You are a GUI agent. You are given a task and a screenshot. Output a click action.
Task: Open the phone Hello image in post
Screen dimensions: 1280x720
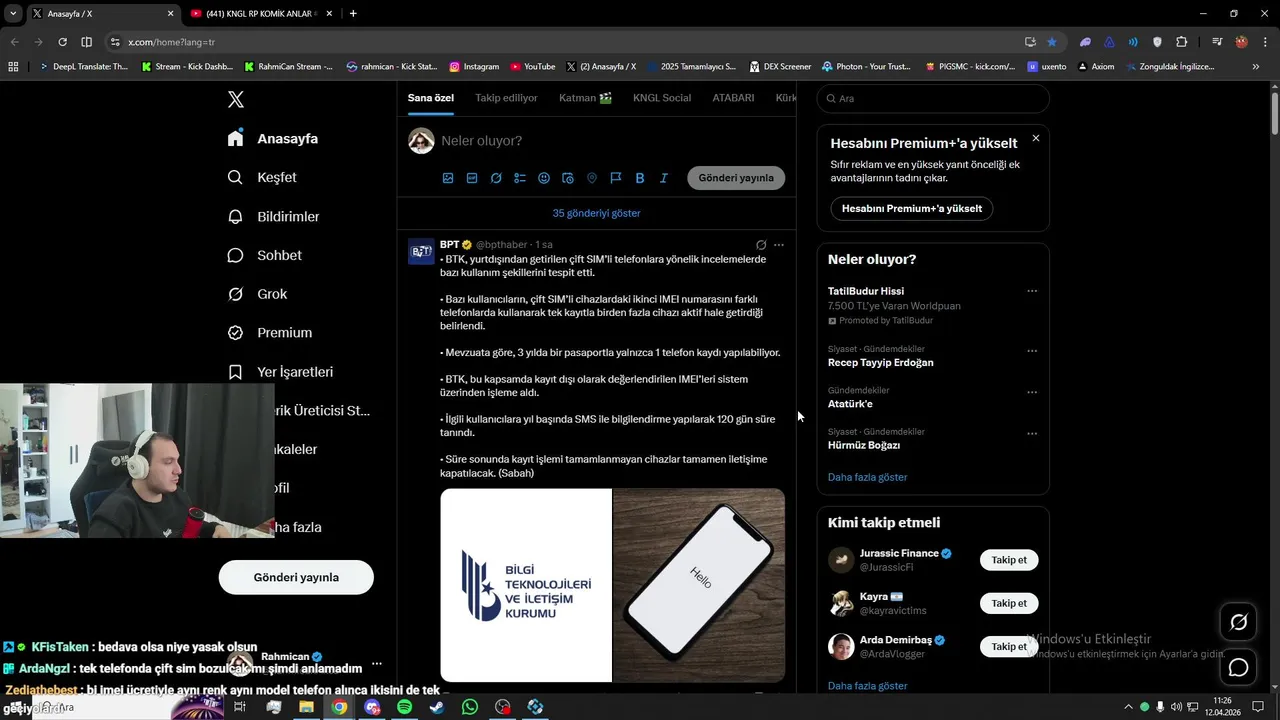click(x=699, y=585)
